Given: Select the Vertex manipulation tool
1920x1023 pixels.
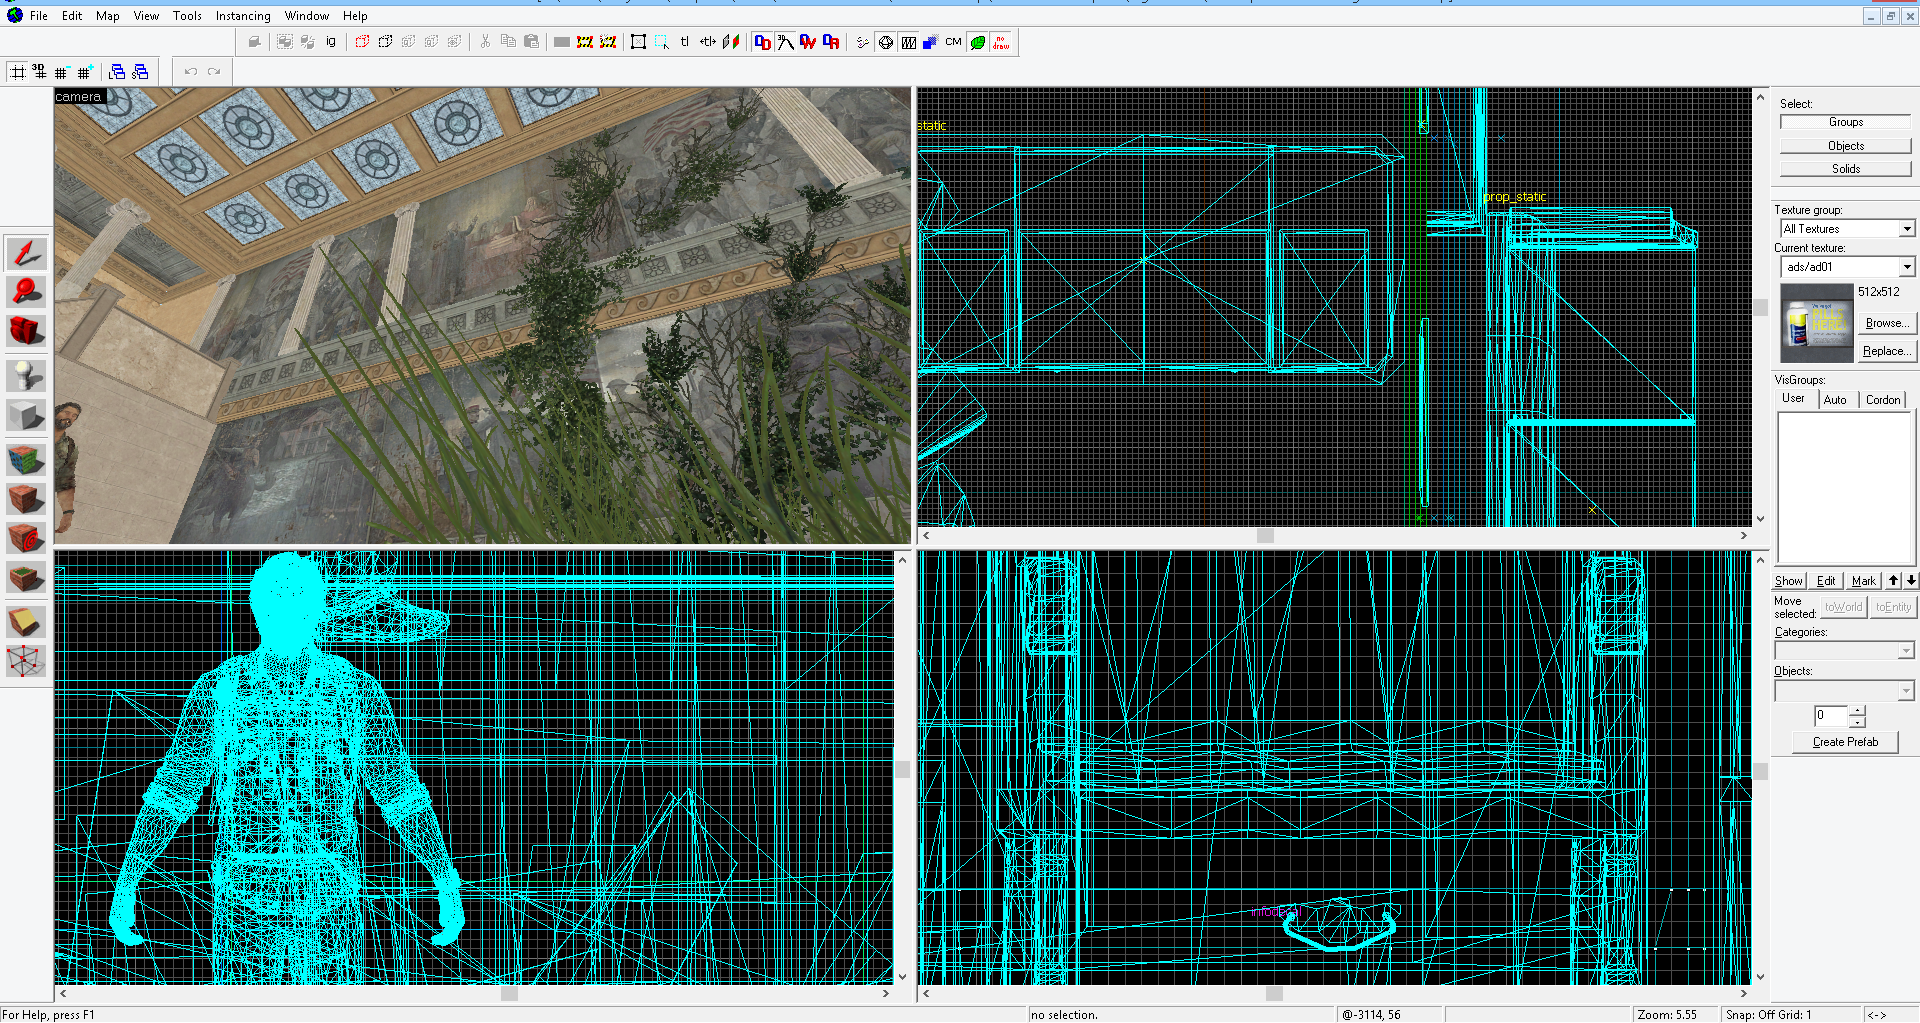Looking at the screenshot, I should click(26, 661).
